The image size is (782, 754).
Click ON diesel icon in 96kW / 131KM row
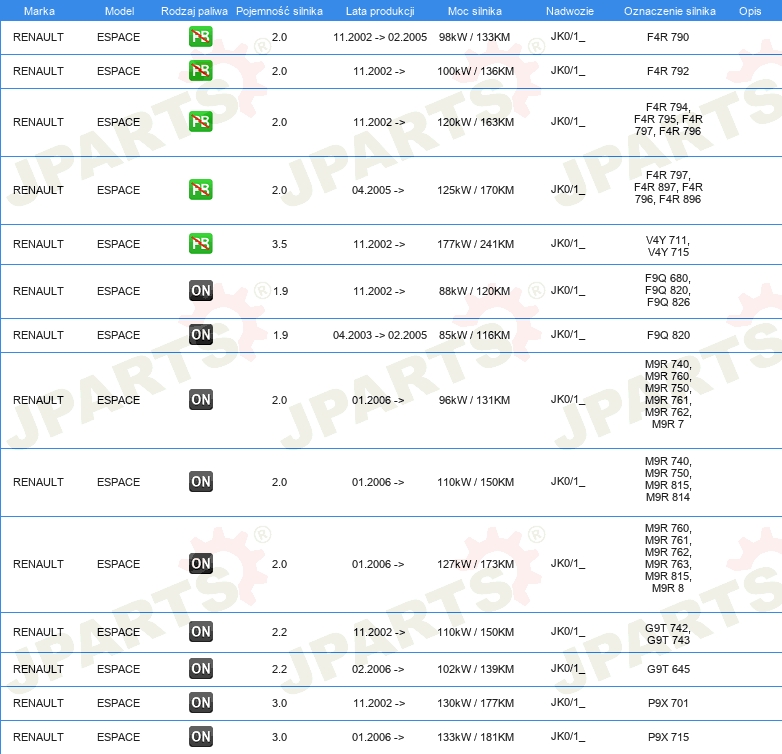(x=200, y=399)
